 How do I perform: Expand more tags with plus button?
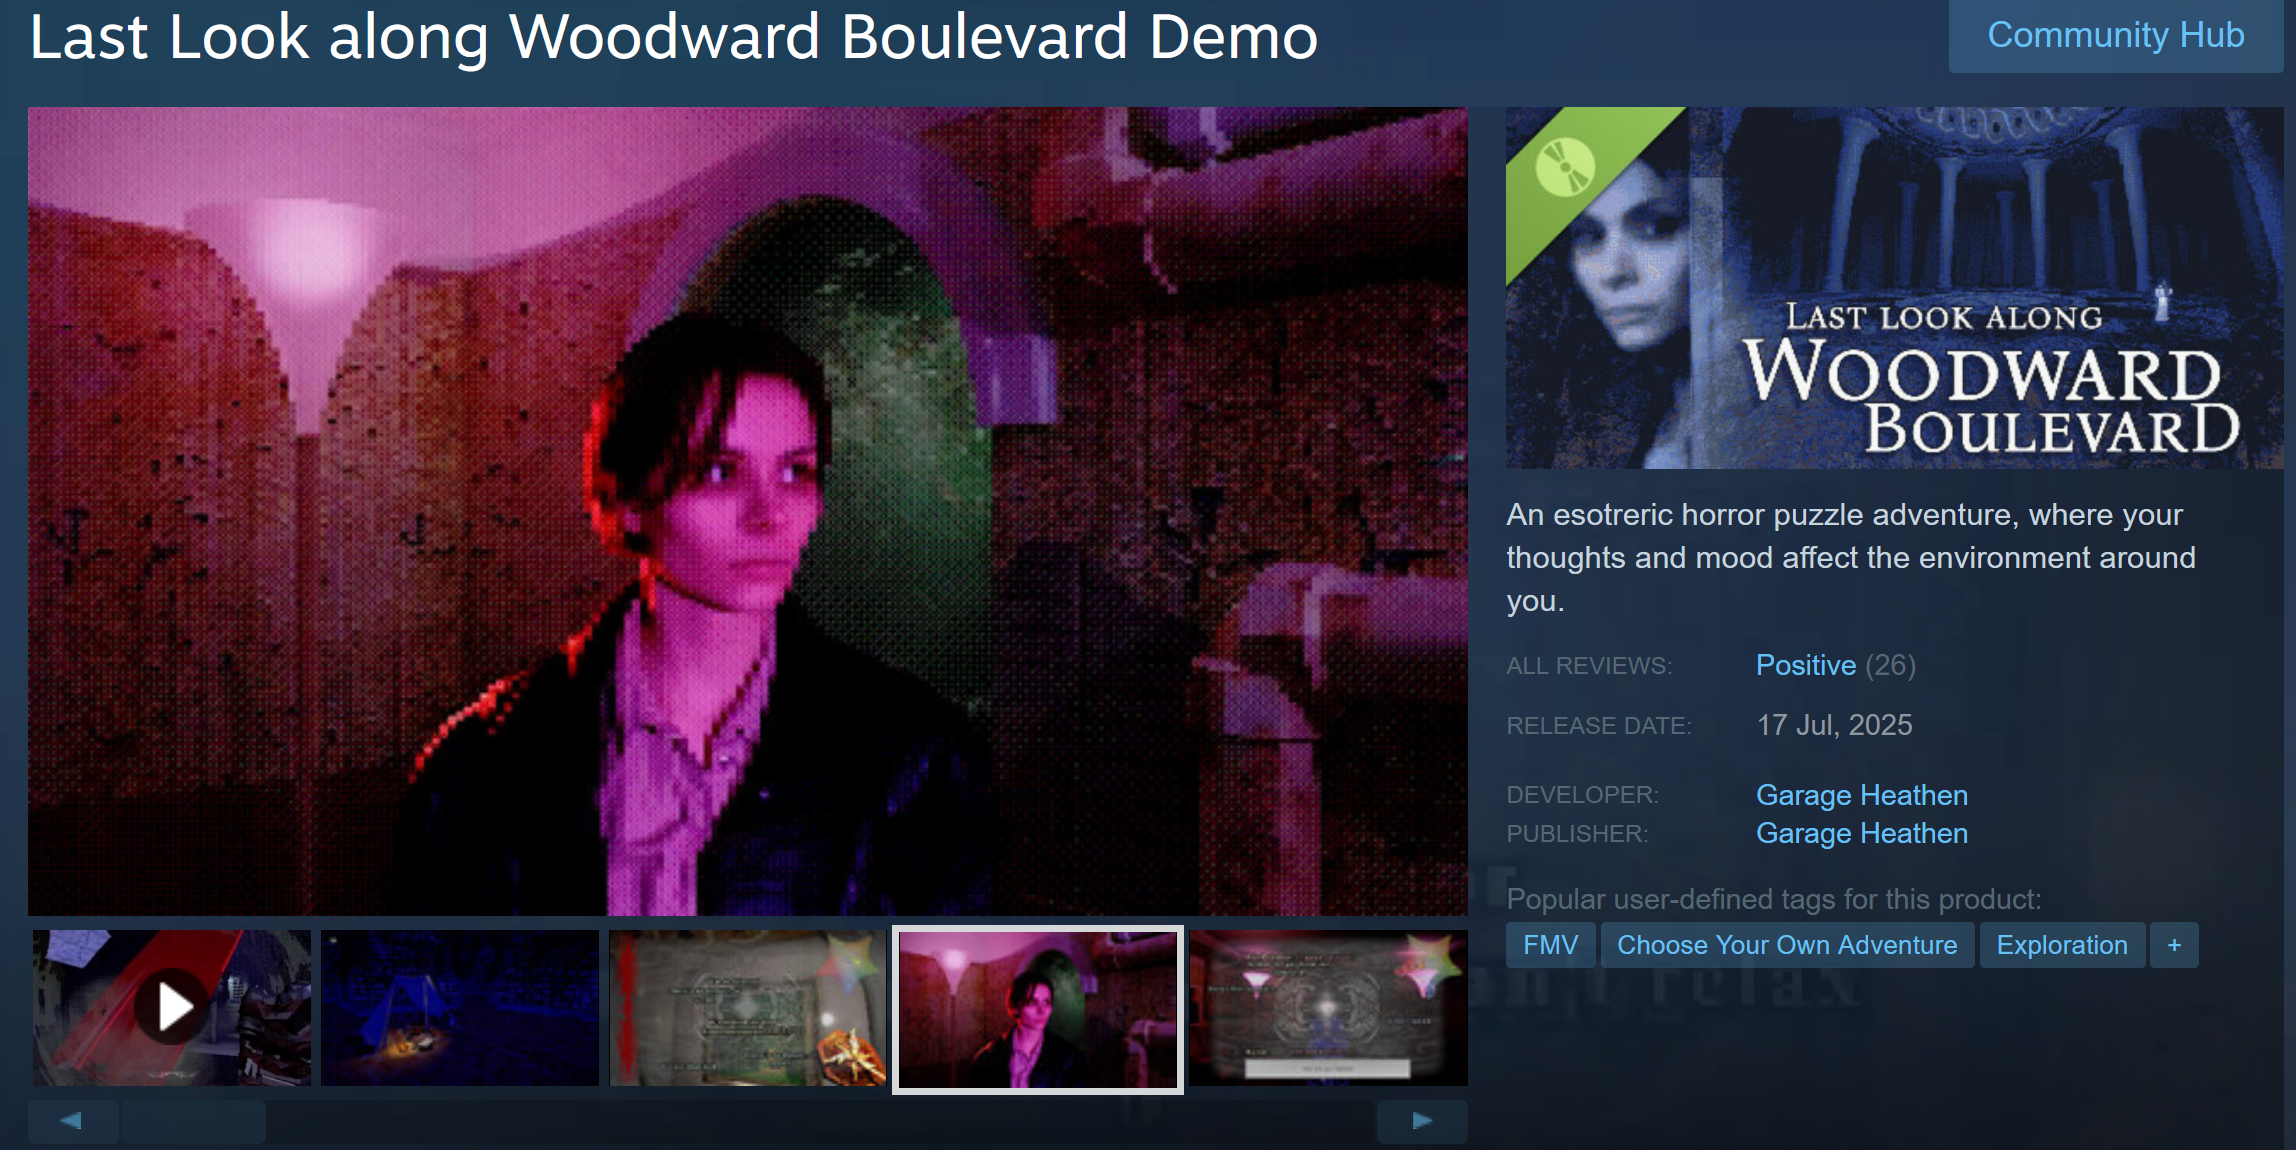point(2174,945)
